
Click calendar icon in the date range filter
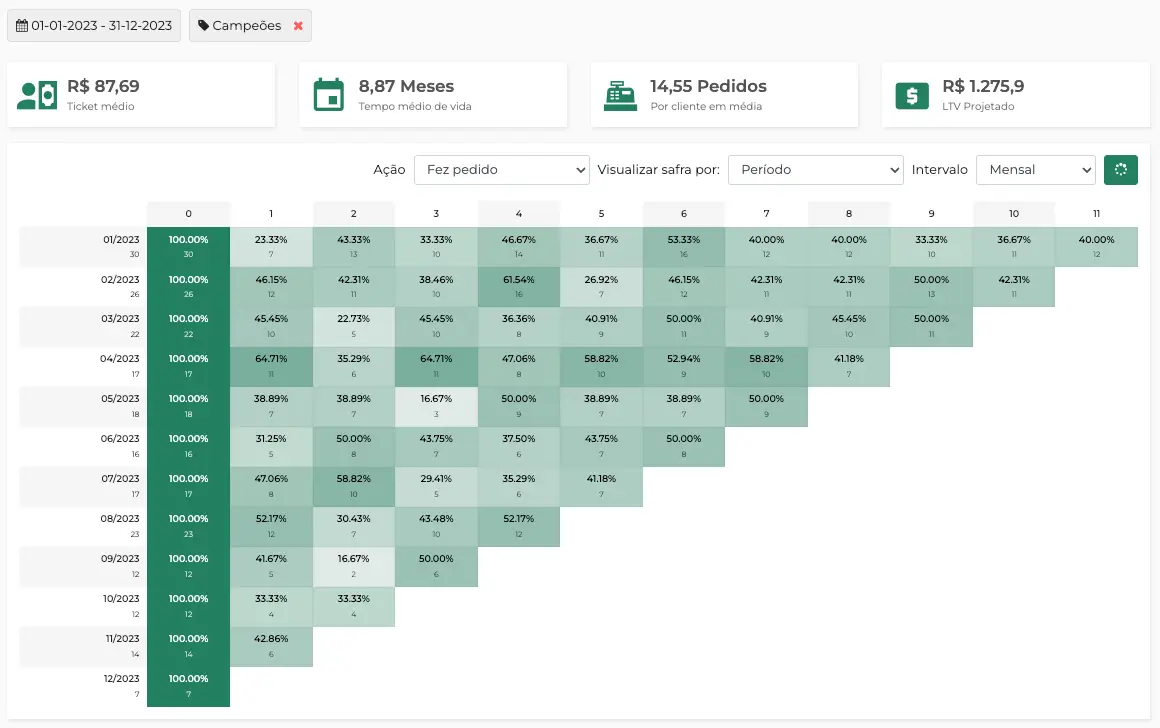pos(23,26)
